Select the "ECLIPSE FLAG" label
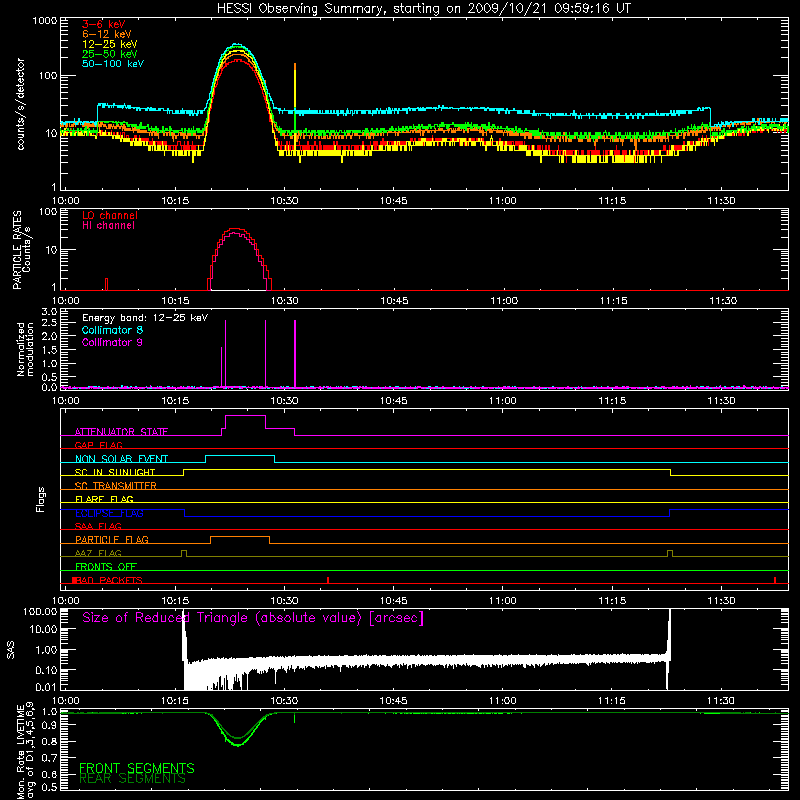The width and height of the screenshot is (800, 800). pyautogui.click(x=109, y=513)
